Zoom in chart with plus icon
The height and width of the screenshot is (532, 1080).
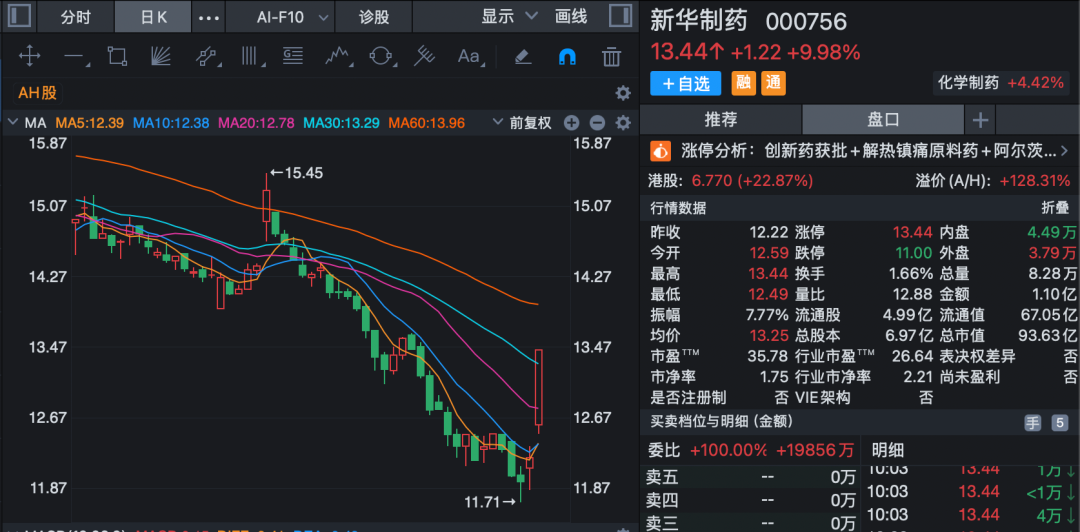tap(571, 123)
